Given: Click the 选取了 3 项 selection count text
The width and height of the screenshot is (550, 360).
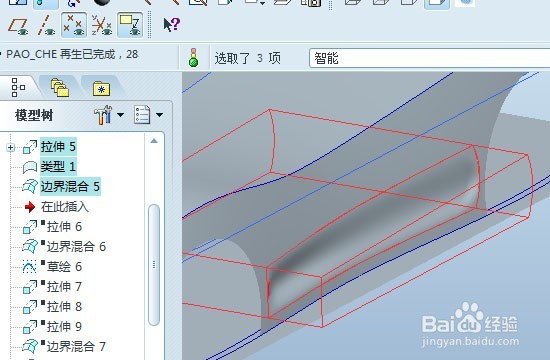Looking at the screenshot, I should click(248, 58).
